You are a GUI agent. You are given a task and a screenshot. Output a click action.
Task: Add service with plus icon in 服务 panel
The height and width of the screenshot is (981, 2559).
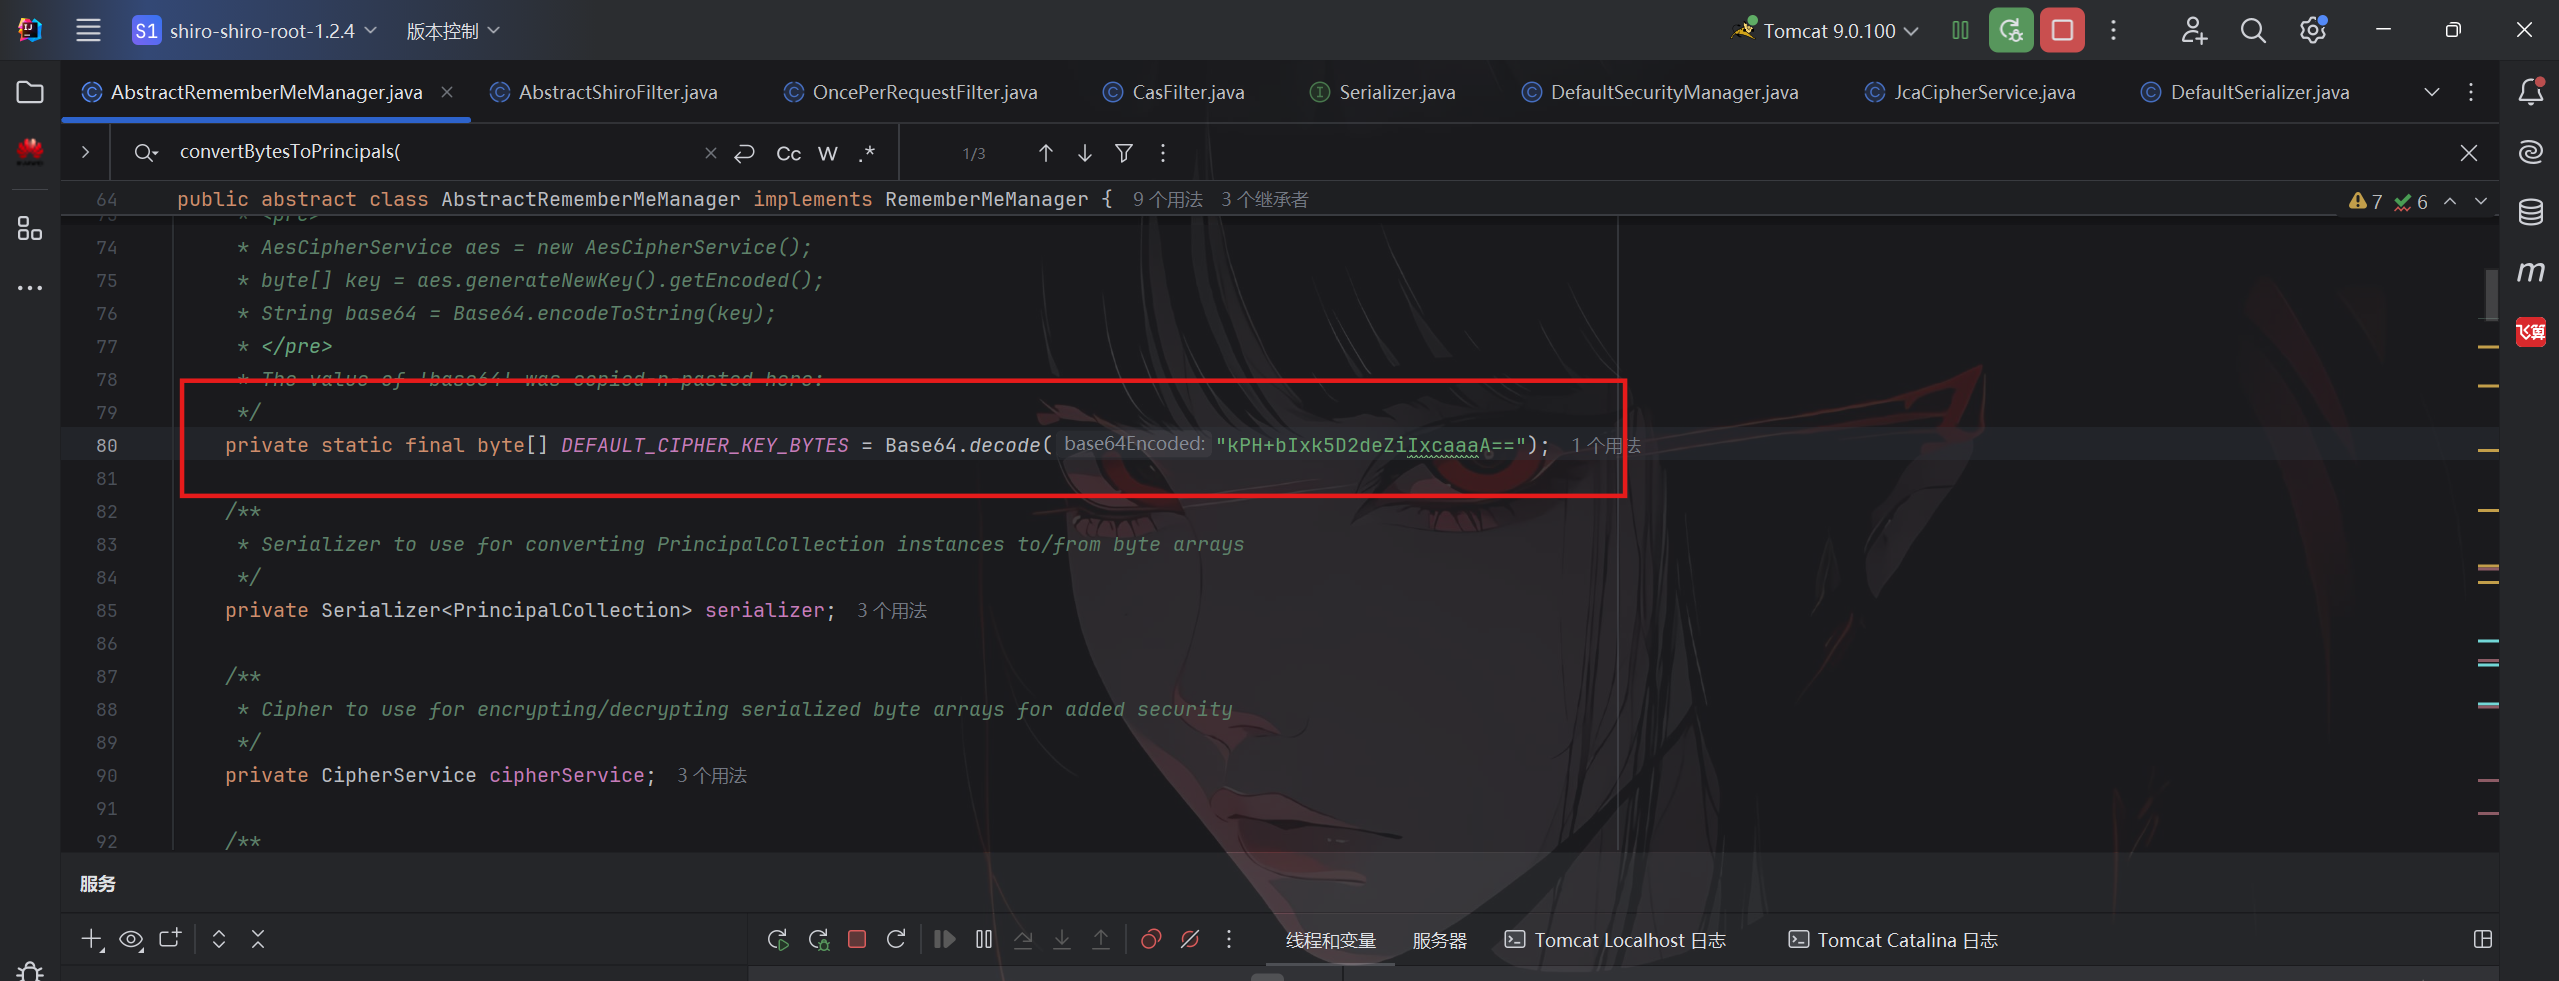91,939
